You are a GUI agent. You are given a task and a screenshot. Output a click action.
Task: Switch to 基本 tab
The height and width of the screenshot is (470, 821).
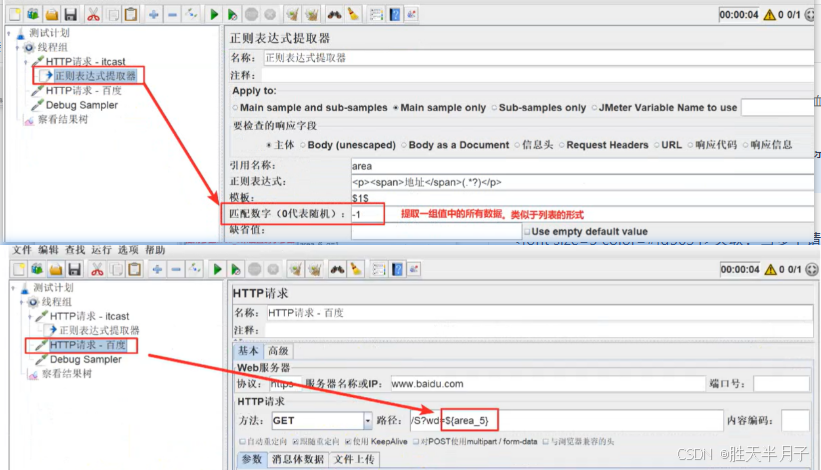[x=248, y=351]
